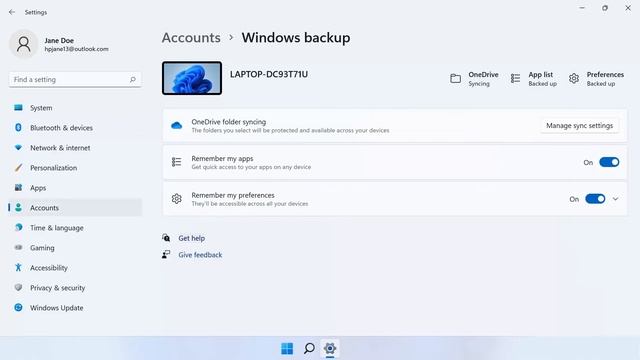This screenshot has height=360, width=640.
Task: Open Windows Update
Action: (x=75, y=307)
